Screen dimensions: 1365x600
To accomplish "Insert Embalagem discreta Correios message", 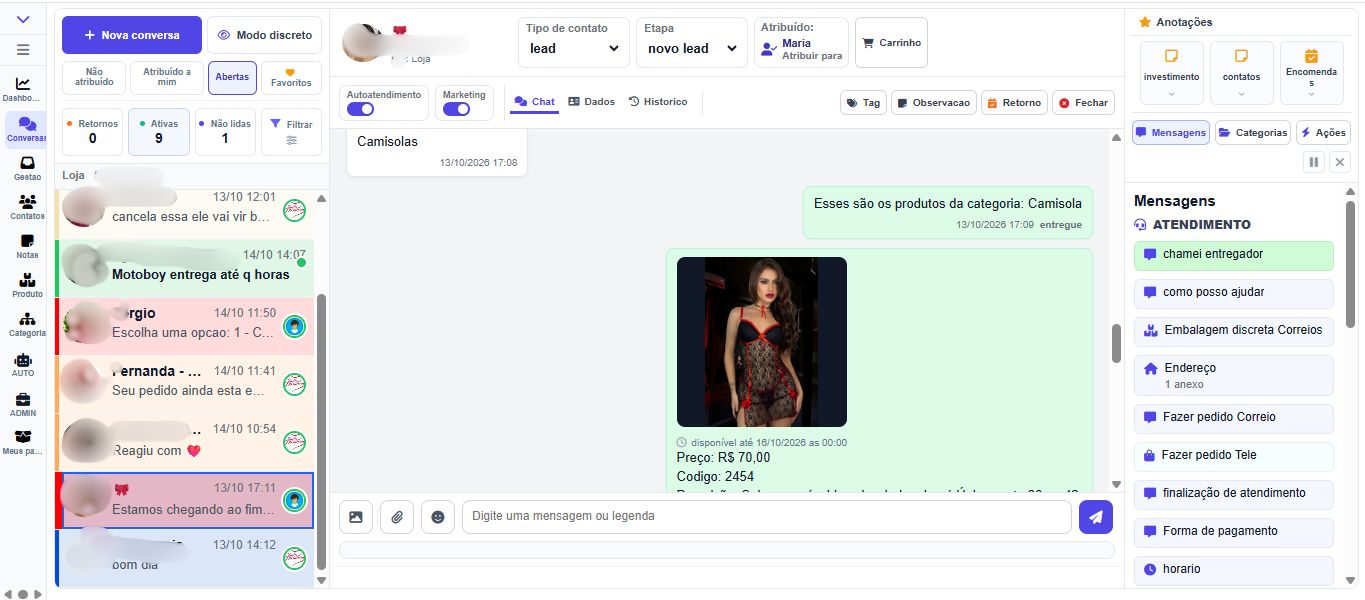I will point(1234,331).
